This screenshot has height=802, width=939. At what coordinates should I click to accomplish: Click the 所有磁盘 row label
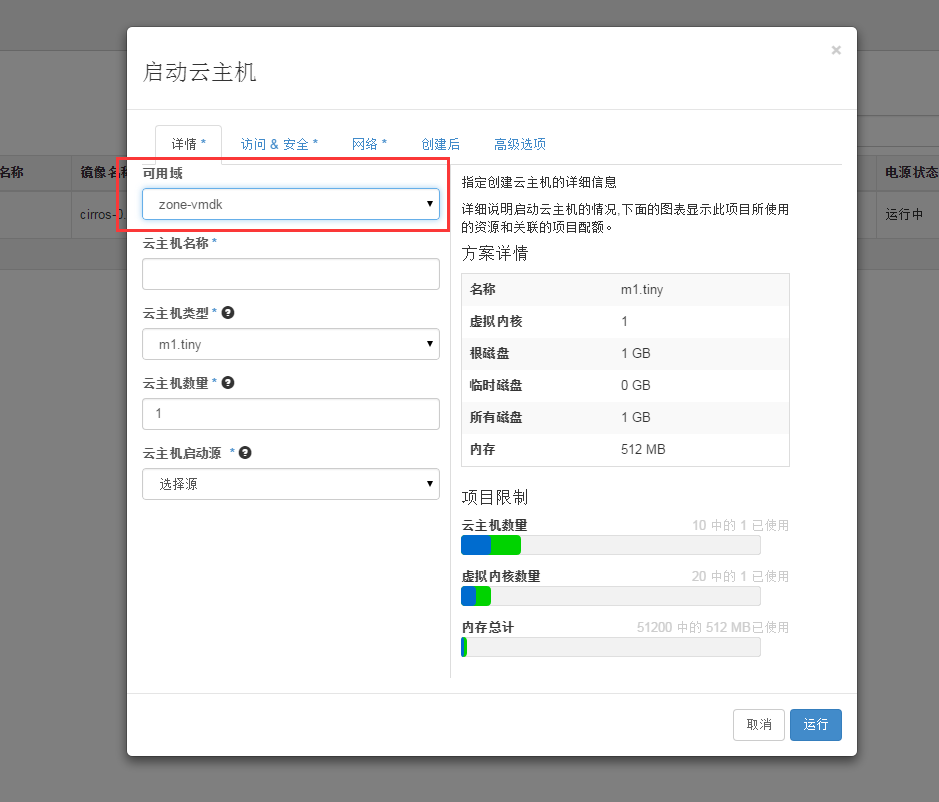(496, 417)
